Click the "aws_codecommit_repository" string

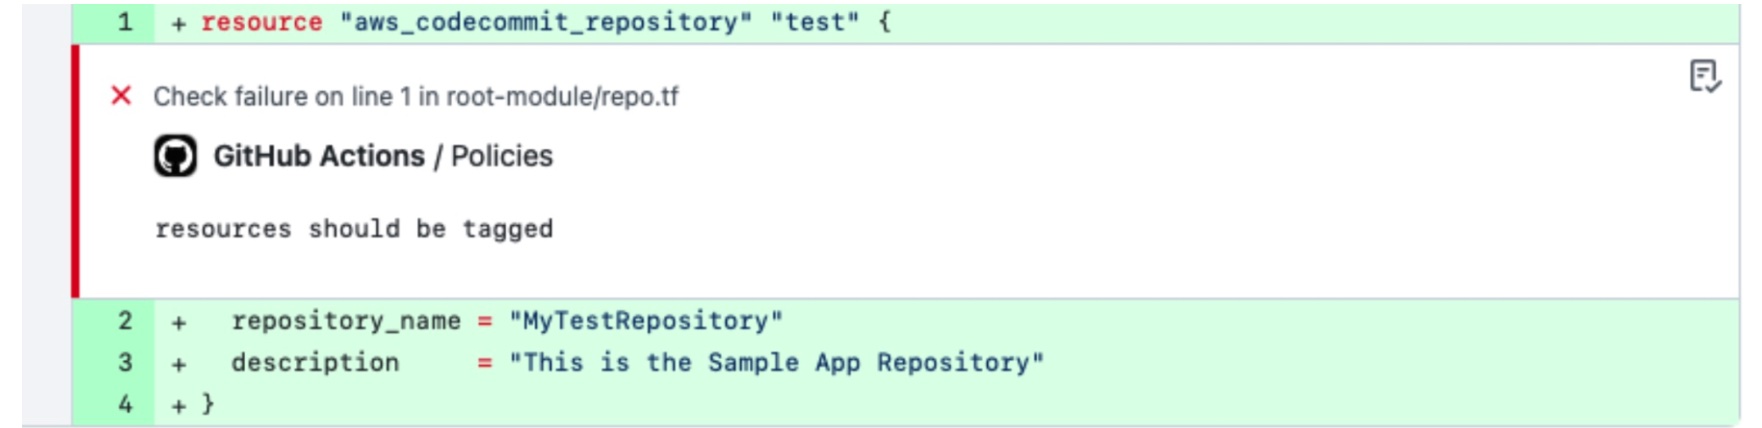[x=545, y=22]
